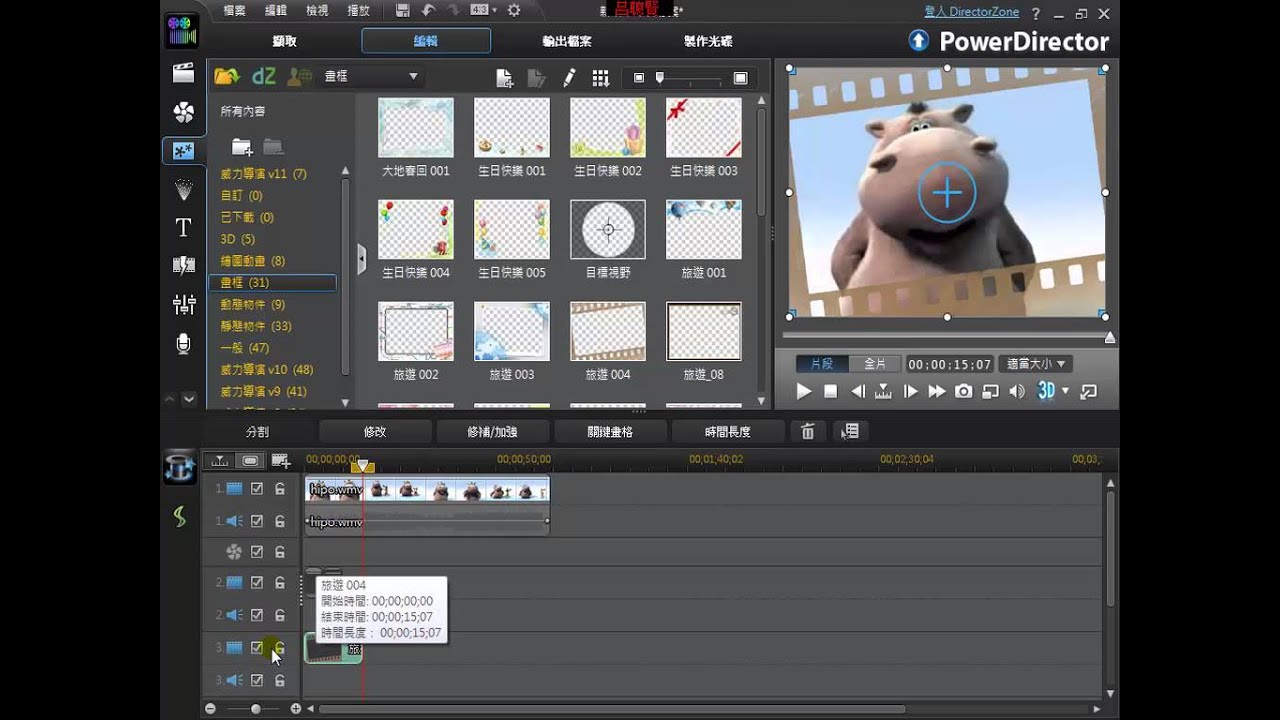The width and height of the screenshot is (1280, 720).
Task: Click the room list up chevron
Action: tap(169, 399)
